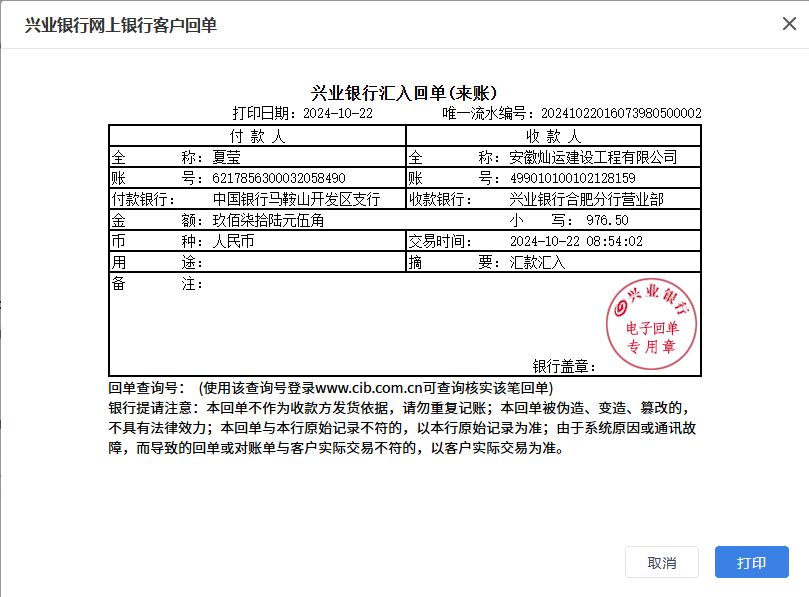Select the 摘要 value 汇款汇入
This screenshot has height=597, width=809.
pyautogui.click(x=537, y=262)
